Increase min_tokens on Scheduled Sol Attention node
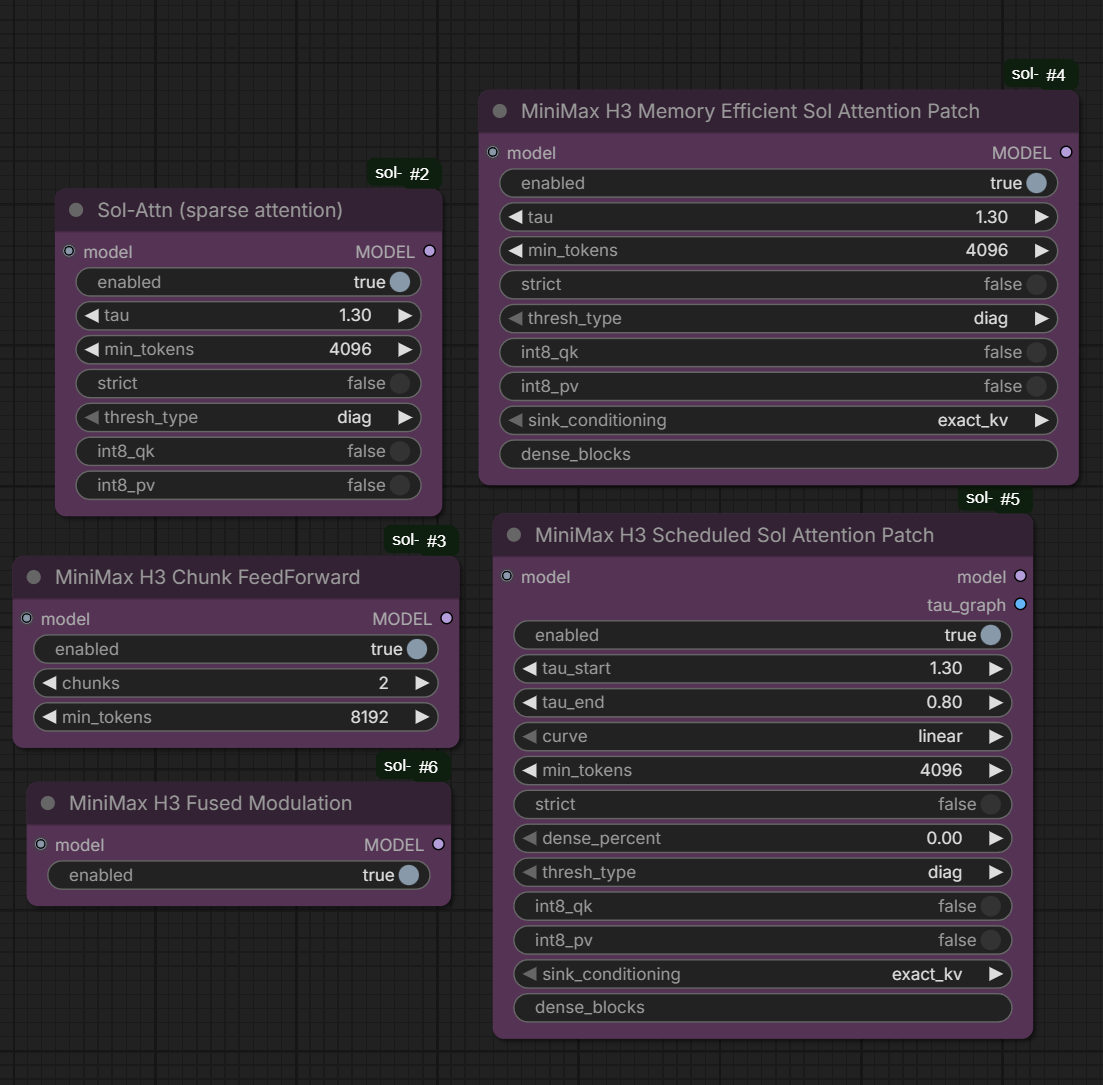 [996, 770]
